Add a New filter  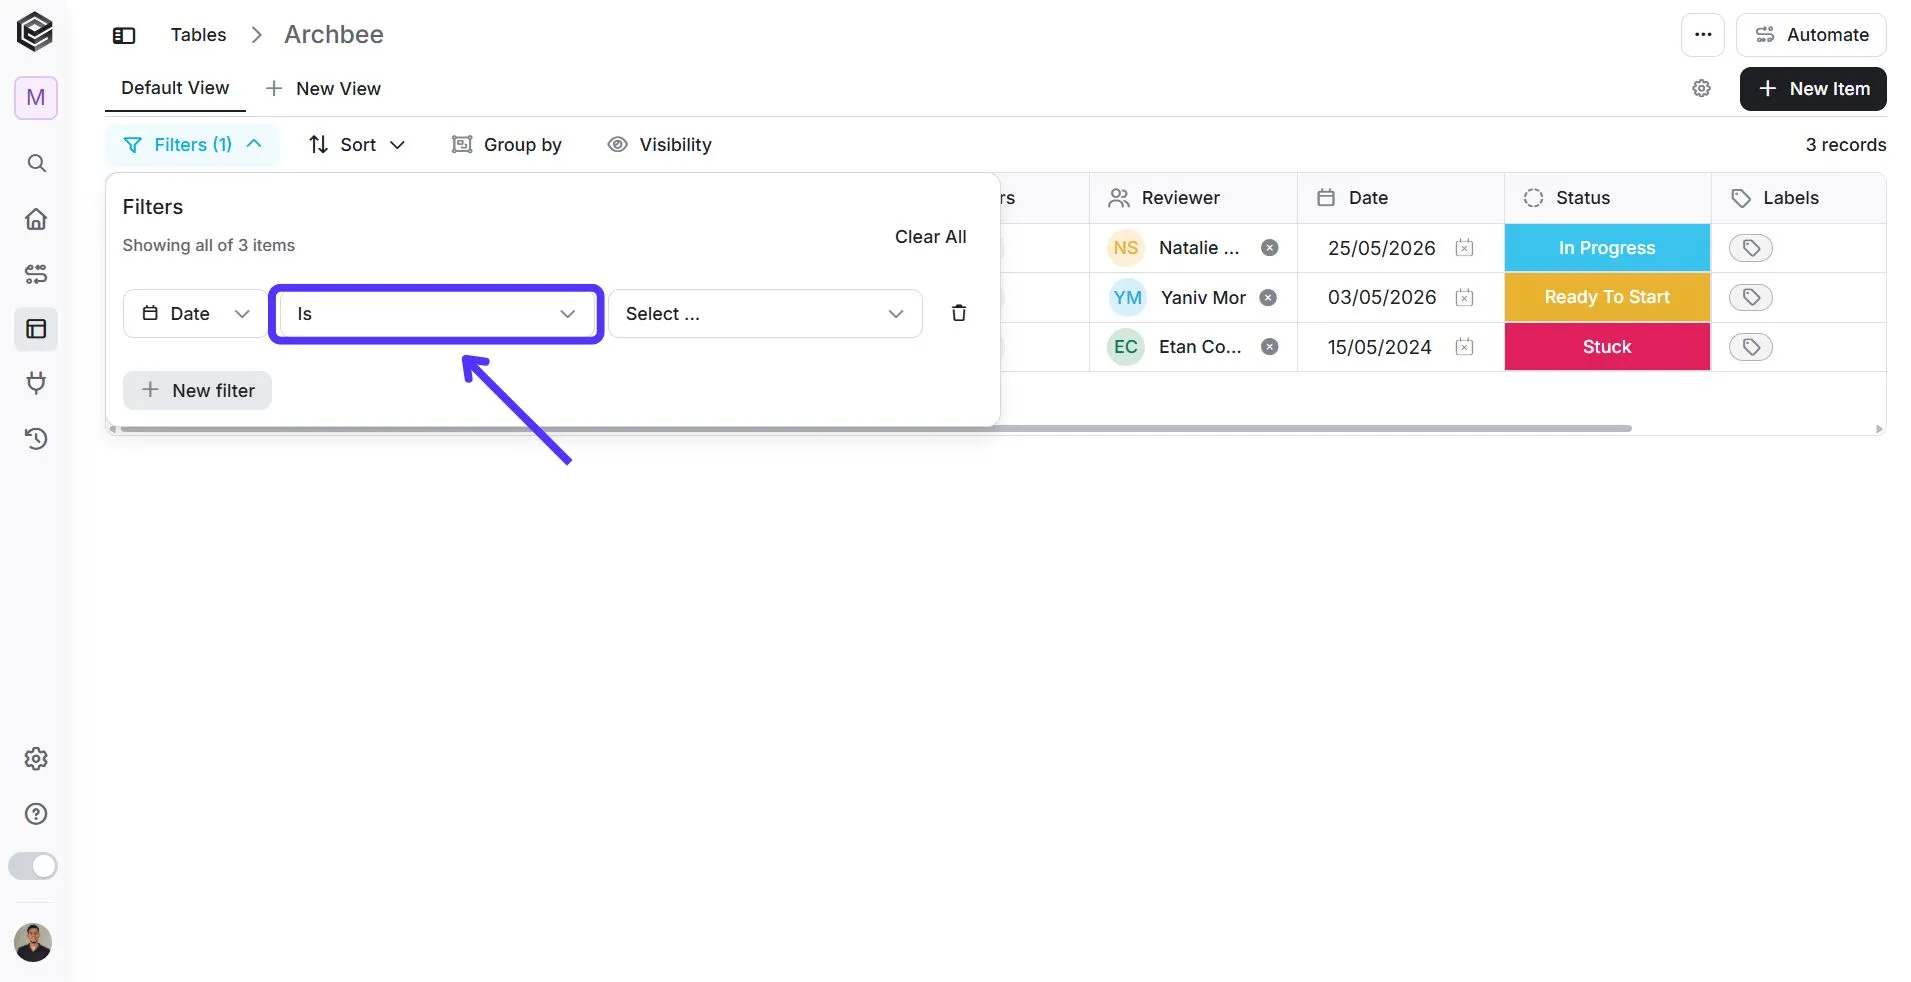tap(197, 391)
